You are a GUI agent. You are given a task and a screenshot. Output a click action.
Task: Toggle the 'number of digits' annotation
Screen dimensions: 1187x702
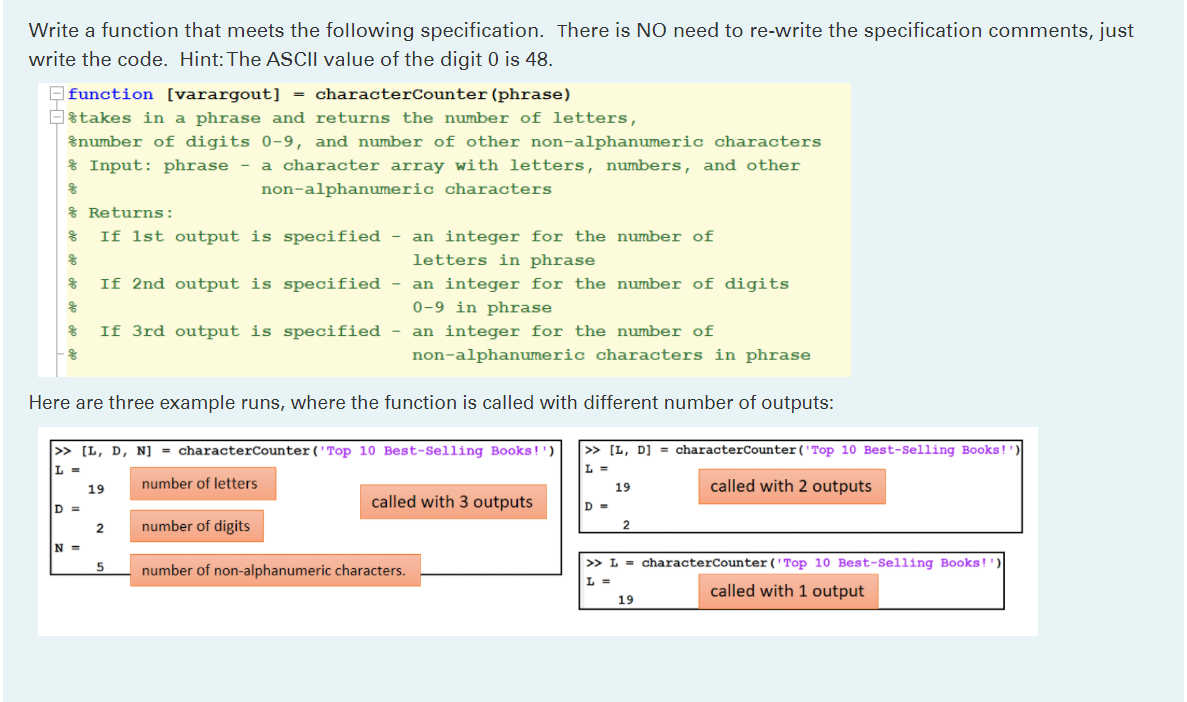click(196, 525)
